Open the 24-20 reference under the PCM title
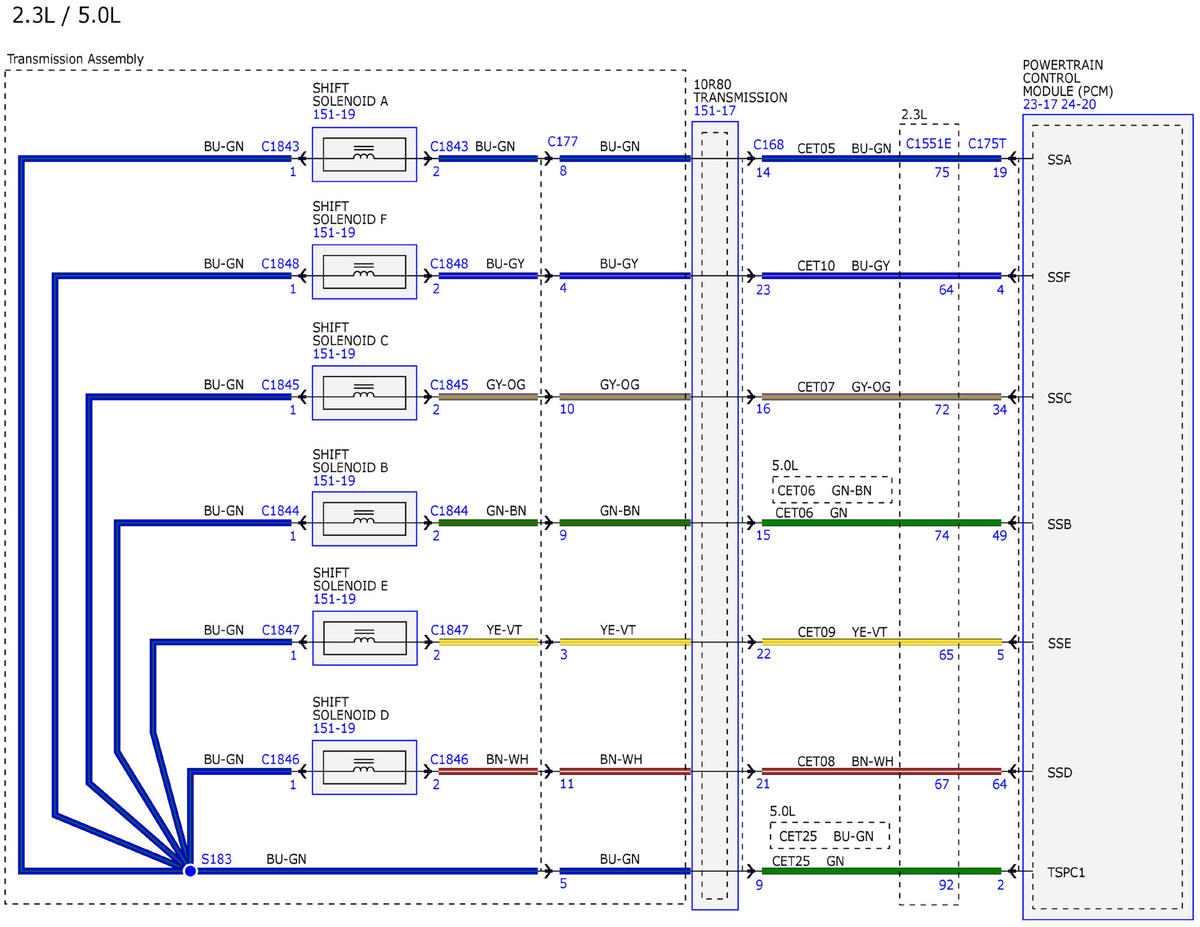Viewport: 1200px width, 927px height. click(x=1077, y=103)
